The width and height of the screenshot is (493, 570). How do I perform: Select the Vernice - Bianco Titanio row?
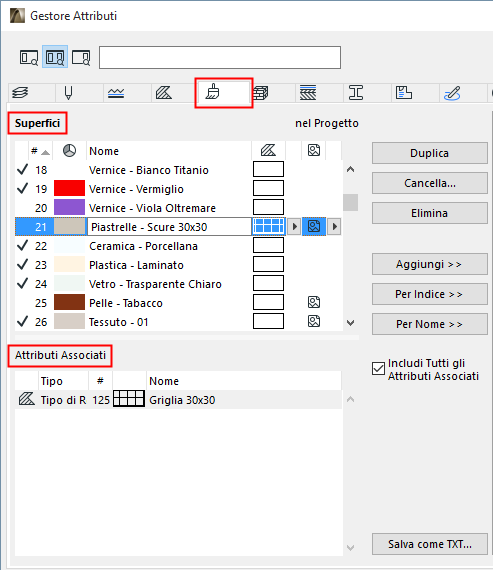179,170
